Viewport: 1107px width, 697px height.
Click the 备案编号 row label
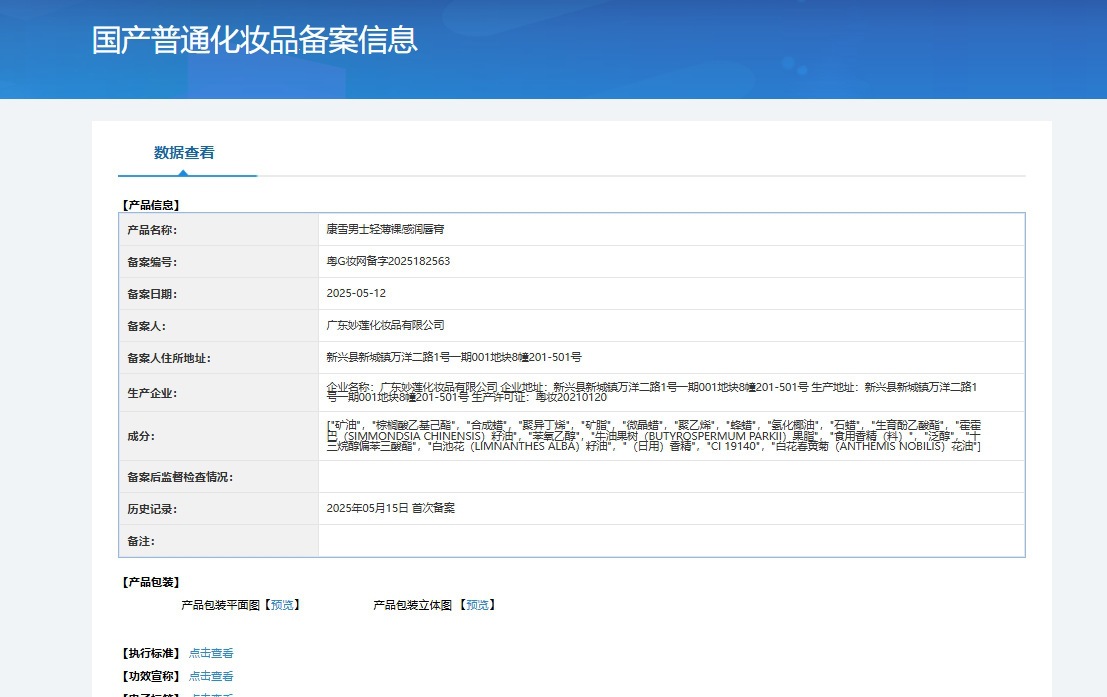click(x=152, y=262)
